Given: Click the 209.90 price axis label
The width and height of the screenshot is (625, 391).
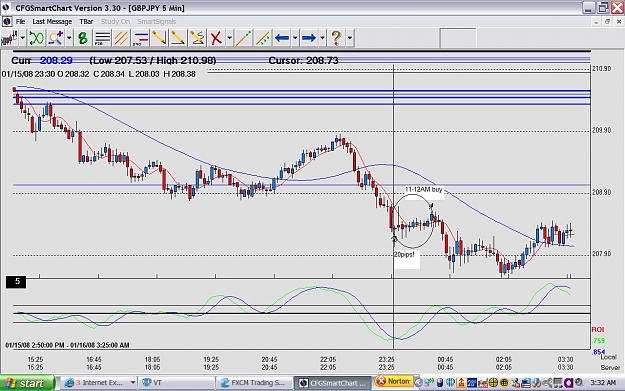Looking at the screenshot, I should 601,131.
